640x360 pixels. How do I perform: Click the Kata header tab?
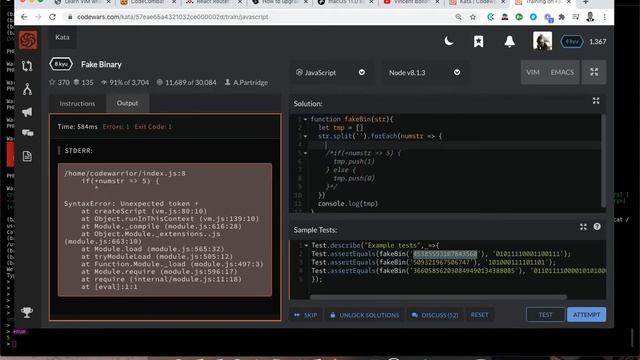(62, 37)
